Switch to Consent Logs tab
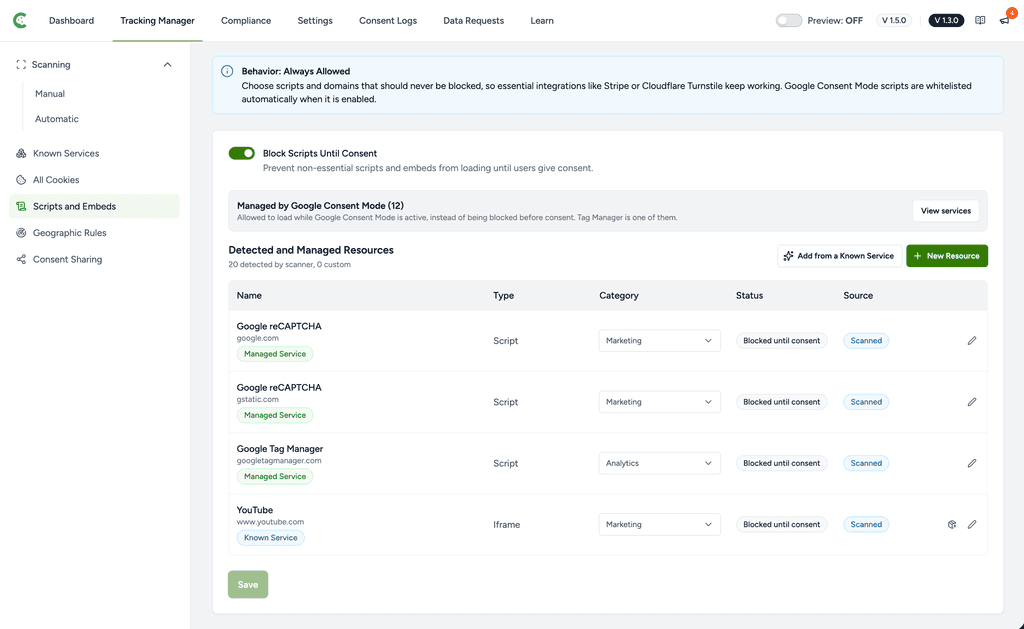 (x=388, y=20)
